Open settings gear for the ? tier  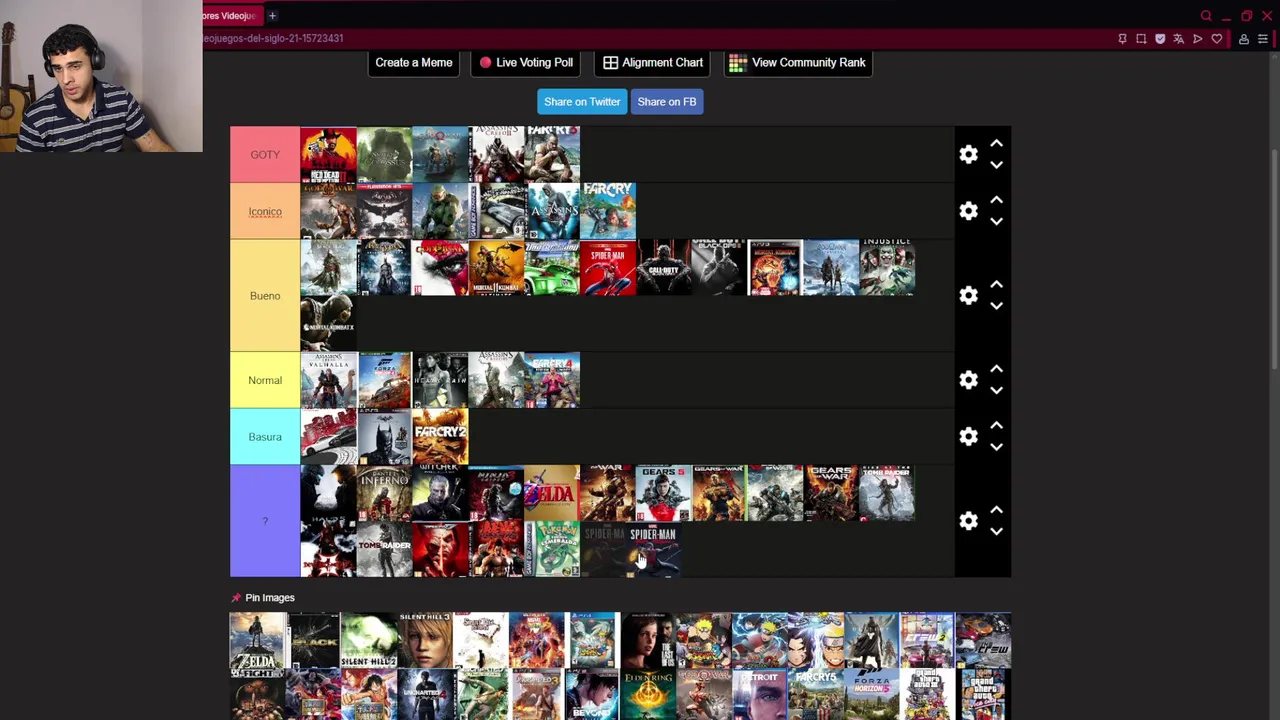(x=968, y=521)
